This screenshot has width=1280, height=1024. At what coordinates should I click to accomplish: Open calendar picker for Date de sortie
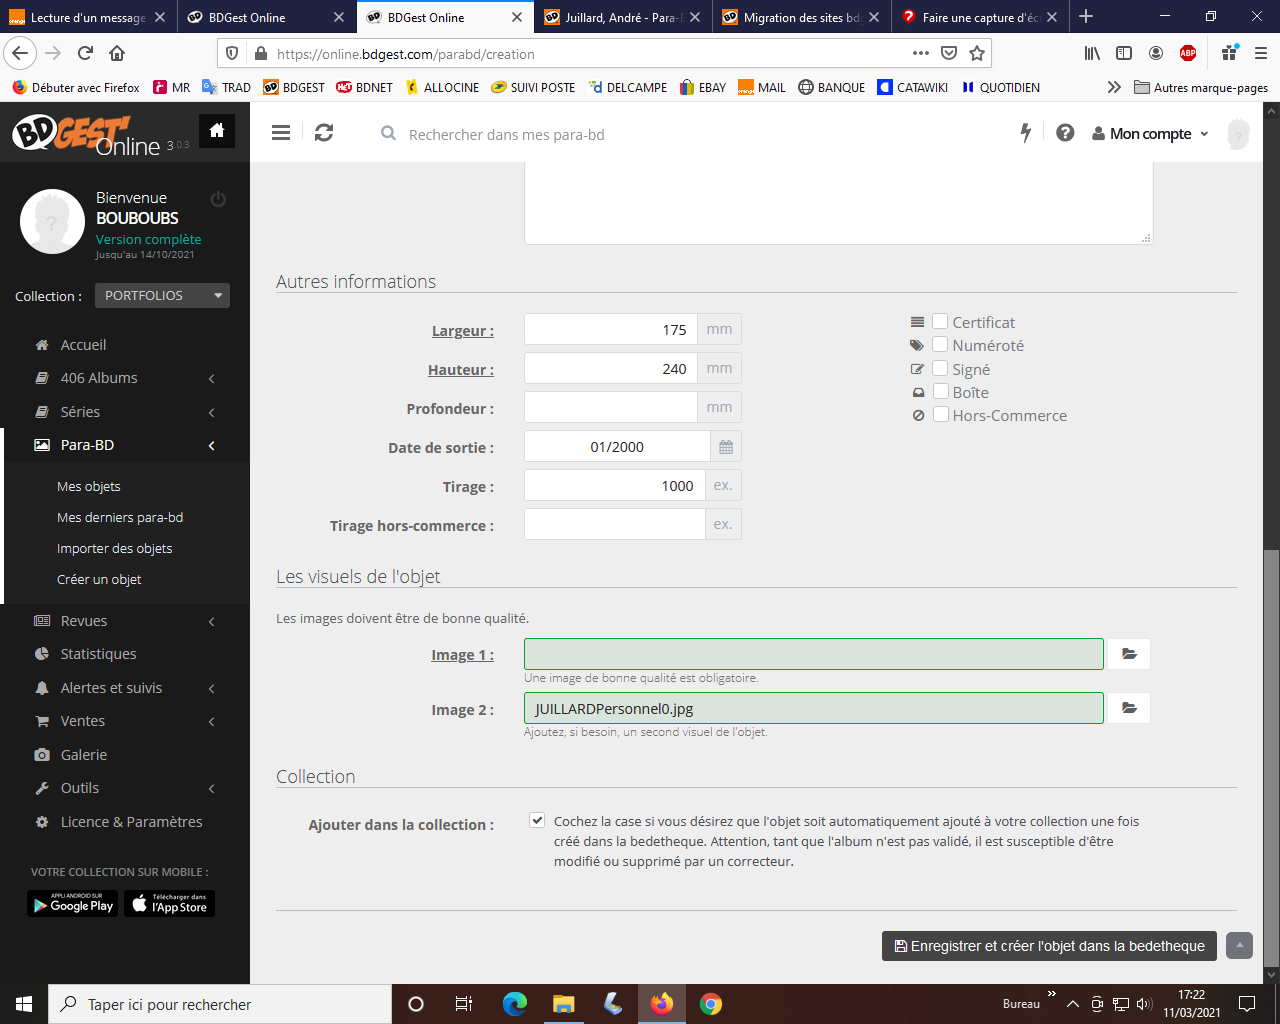click(726, 447)
